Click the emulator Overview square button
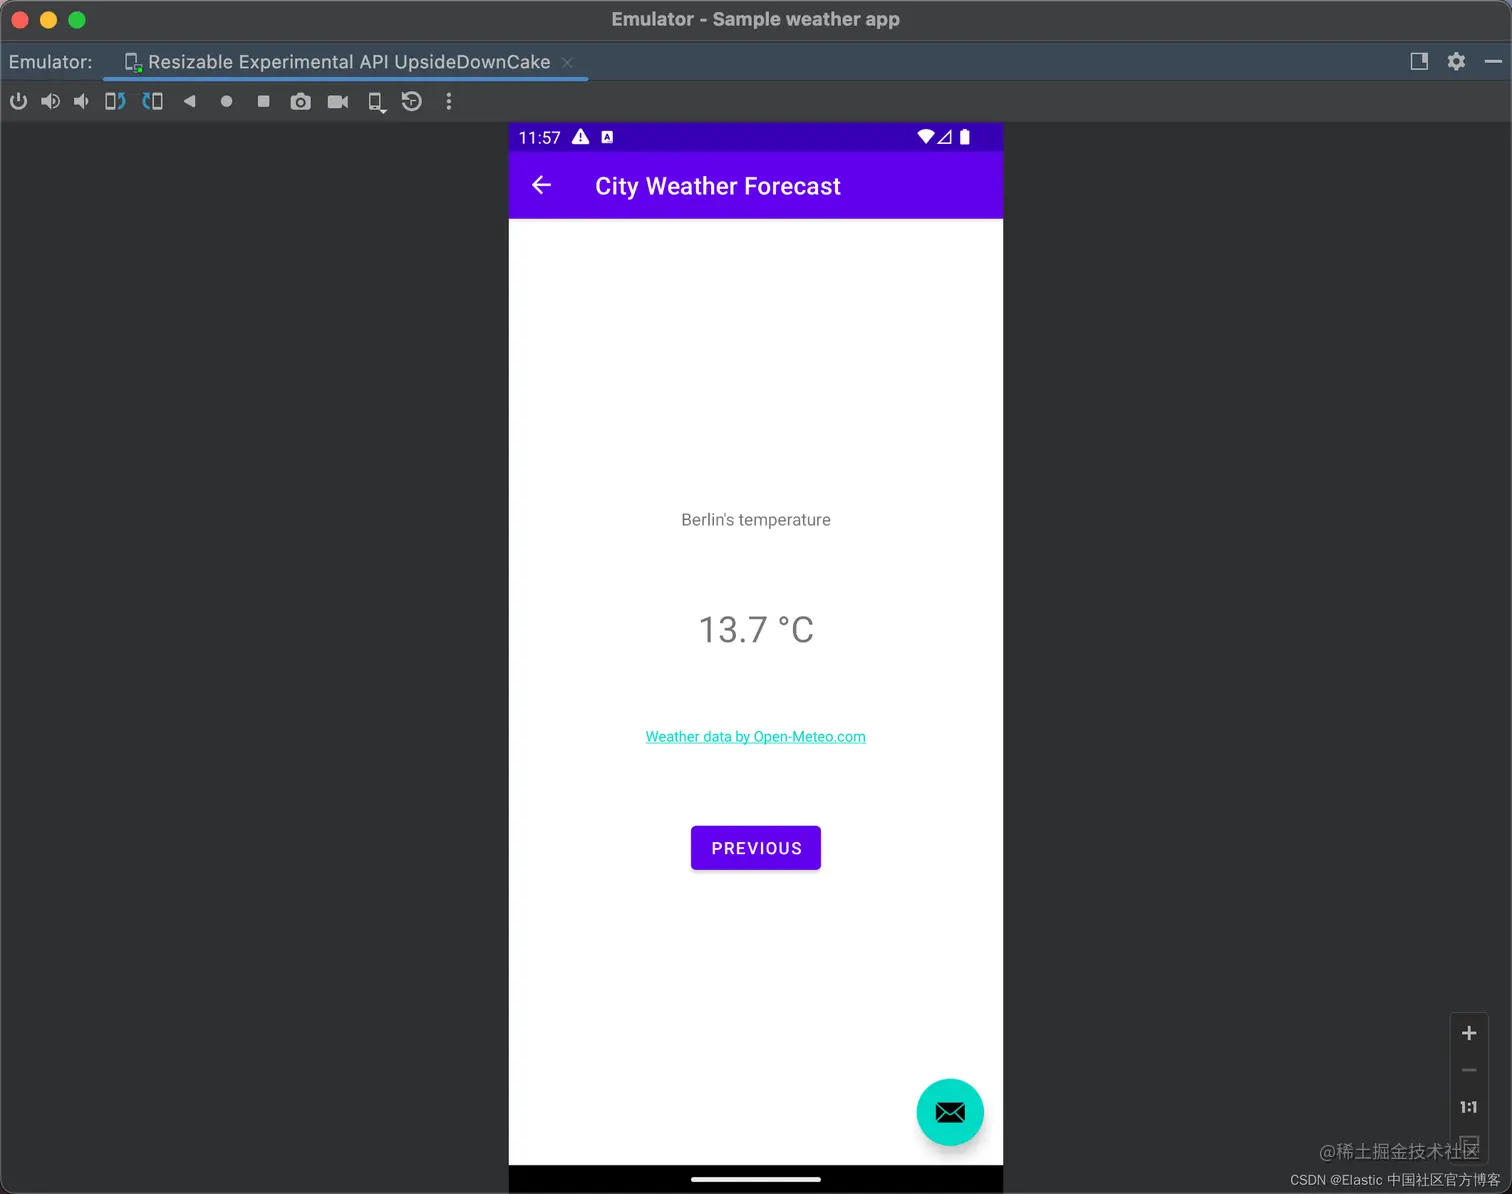Viewport: 1512px width, 1194px height. coord(263,101)
